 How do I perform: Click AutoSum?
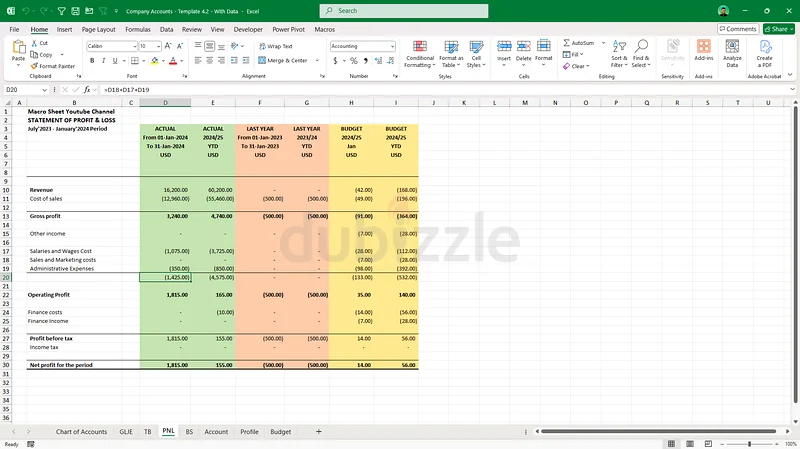point(579,43)
